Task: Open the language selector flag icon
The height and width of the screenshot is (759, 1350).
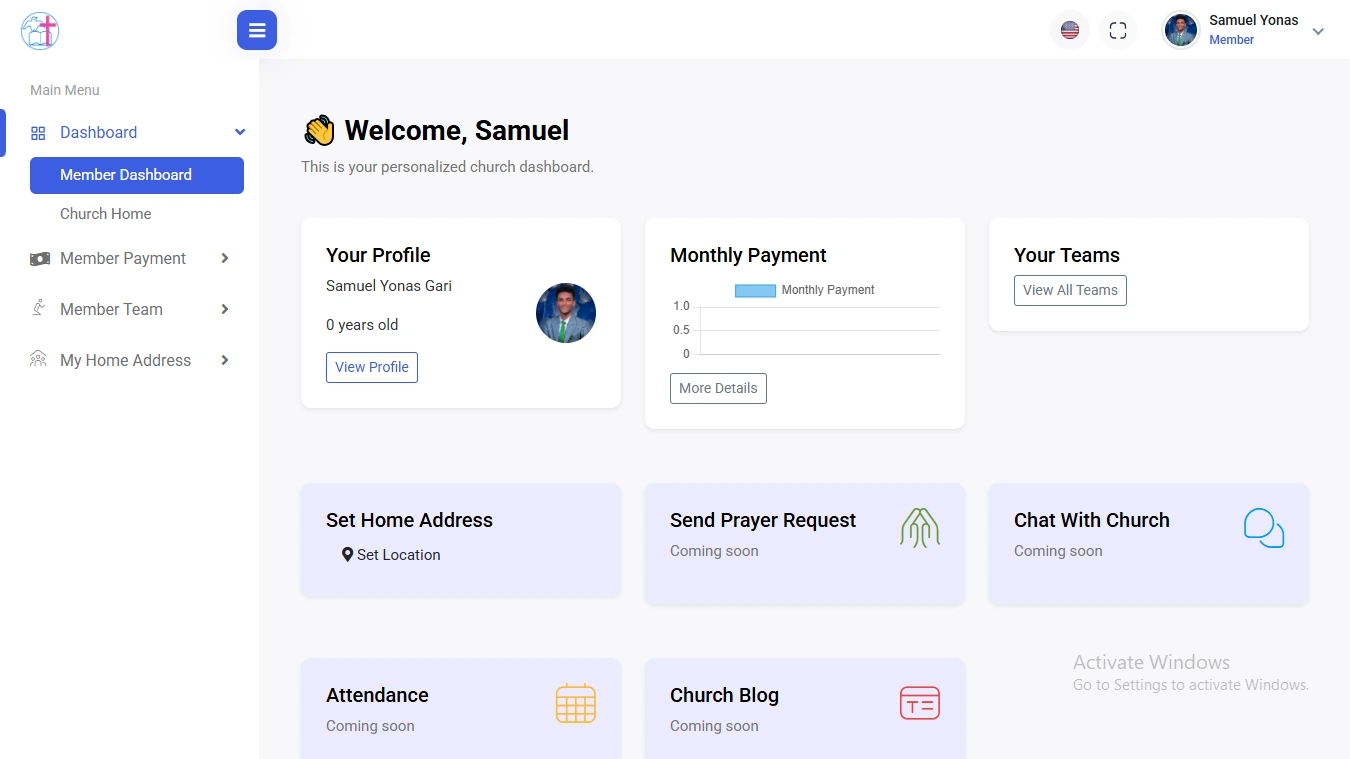Action: point(1069,30)
